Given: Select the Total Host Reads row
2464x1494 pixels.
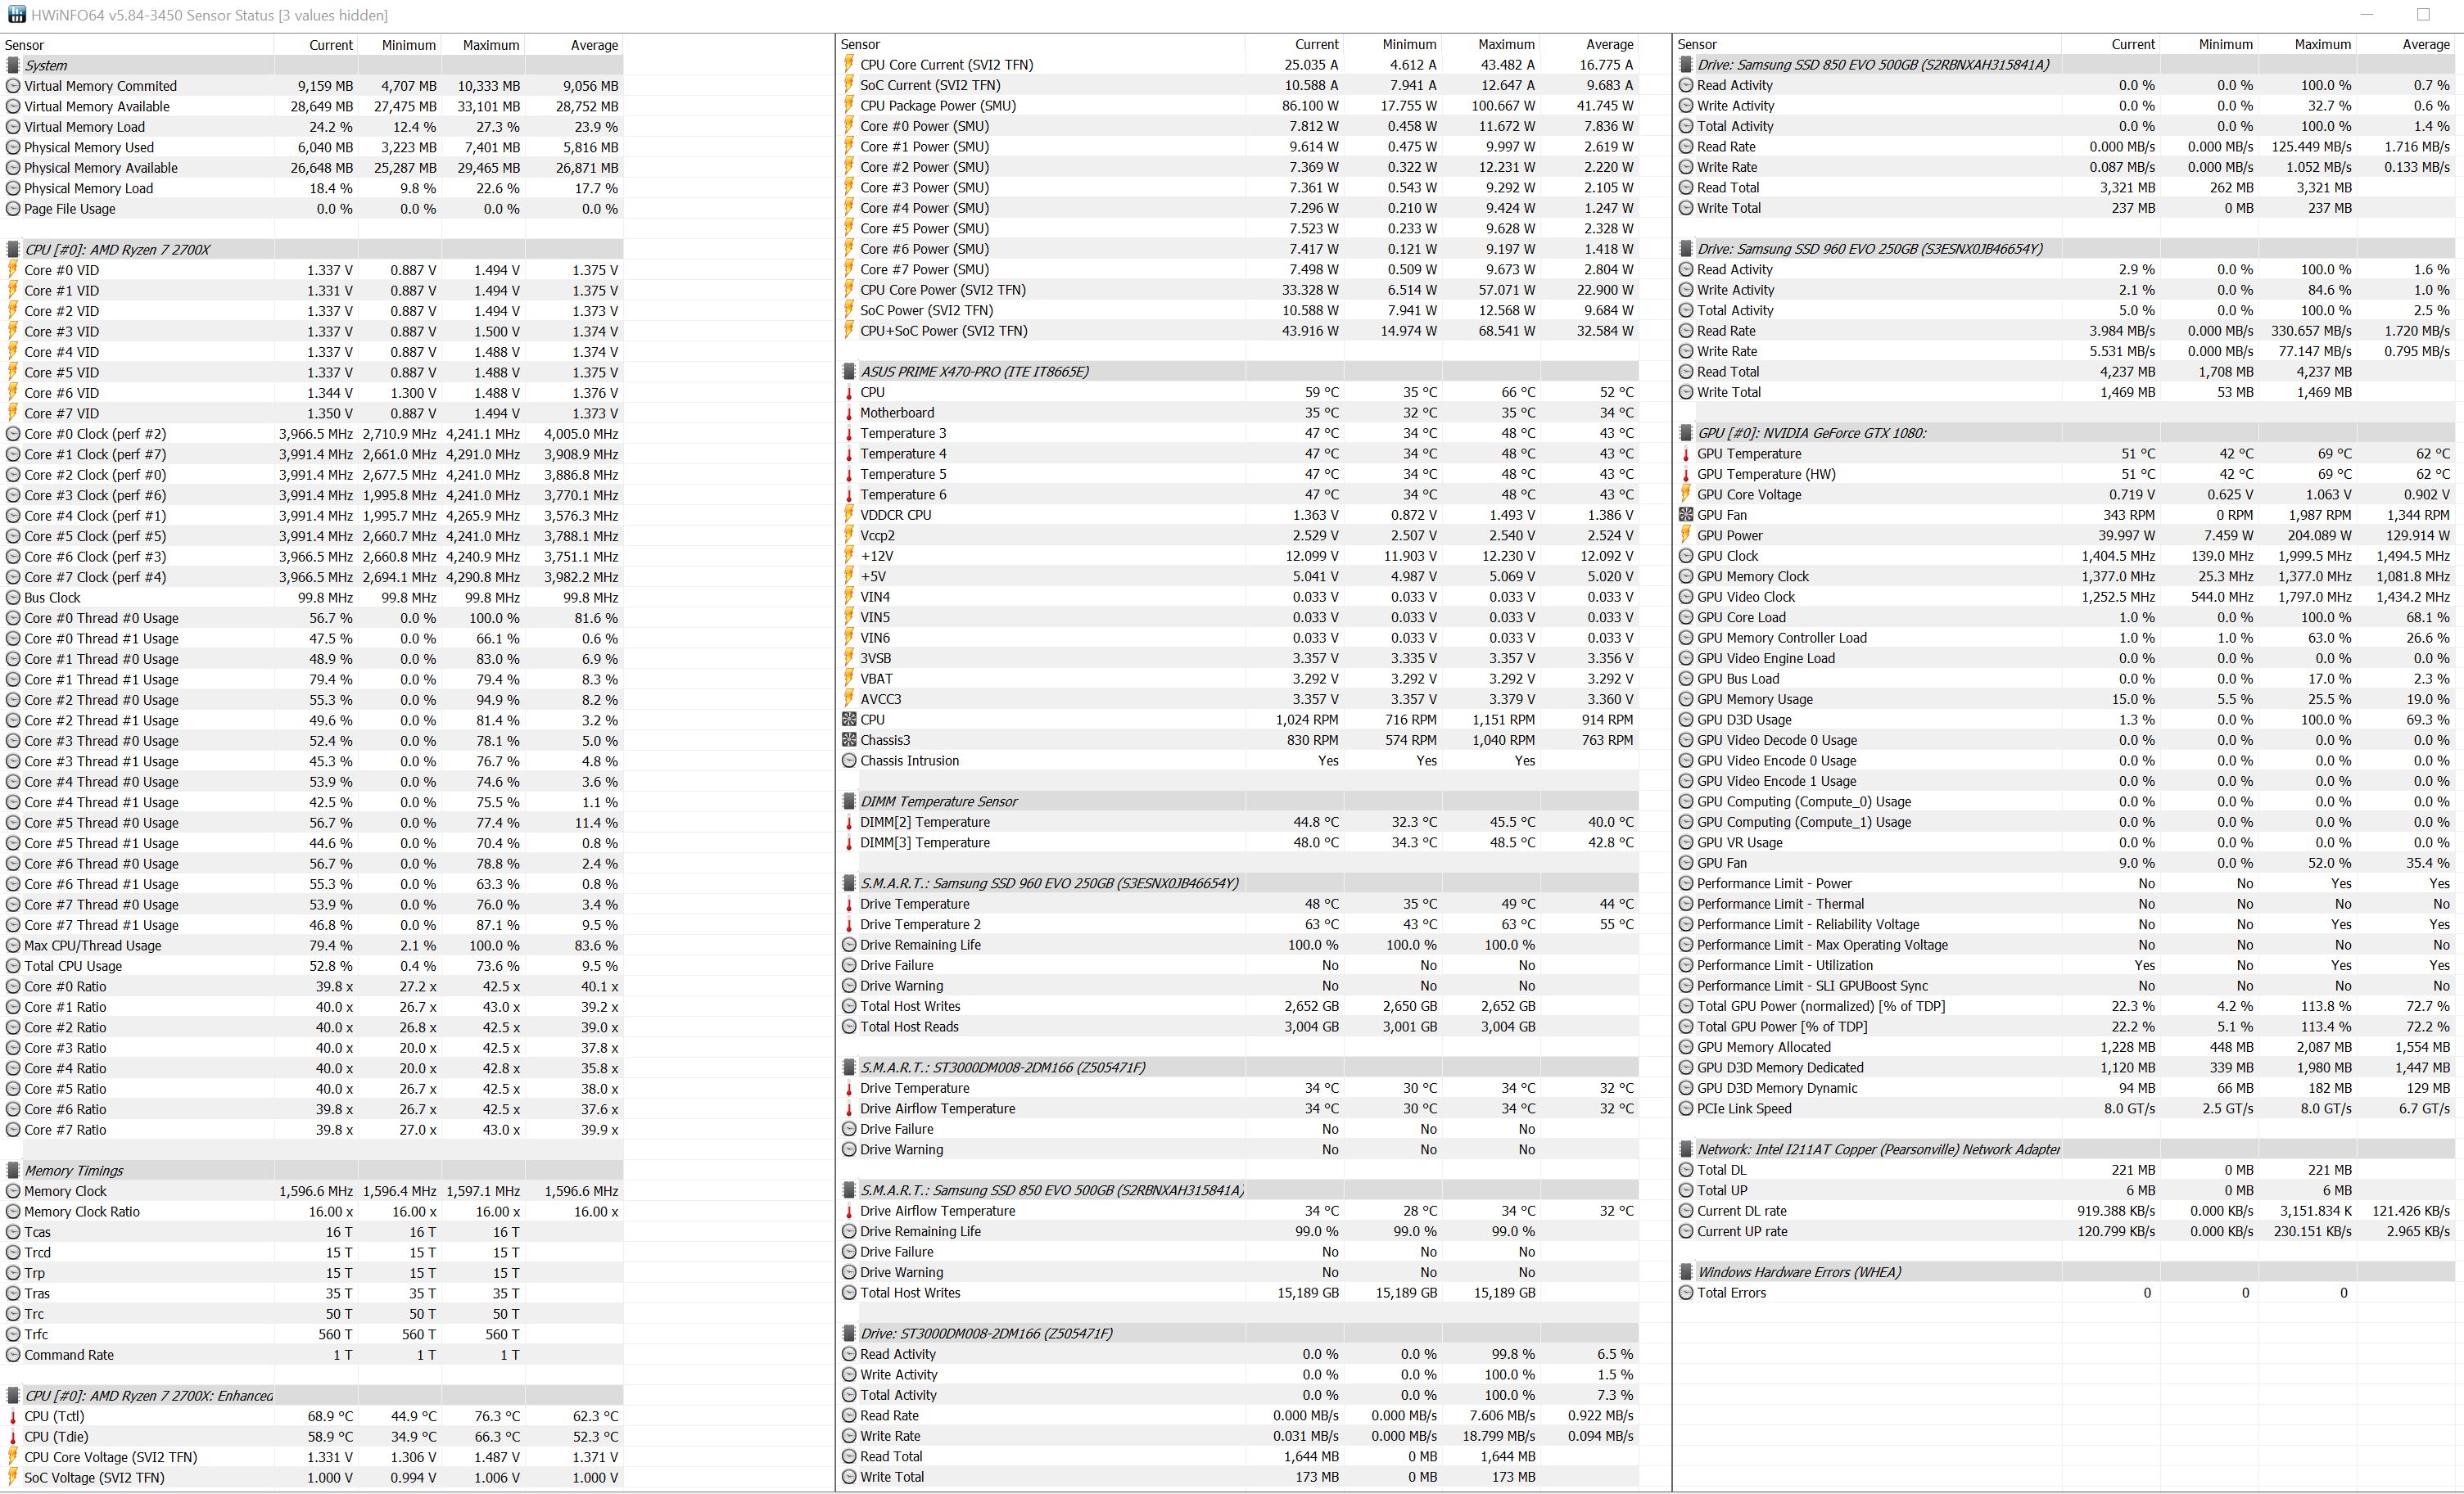Looking at the screenshot, I should click(x=1238, y=1027).
